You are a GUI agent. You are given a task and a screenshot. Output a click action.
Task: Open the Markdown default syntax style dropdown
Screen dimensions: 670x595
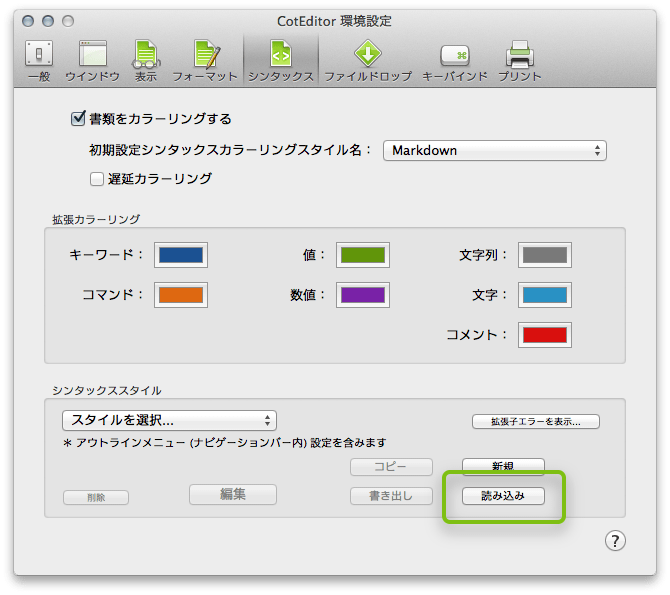coord(495,150)
